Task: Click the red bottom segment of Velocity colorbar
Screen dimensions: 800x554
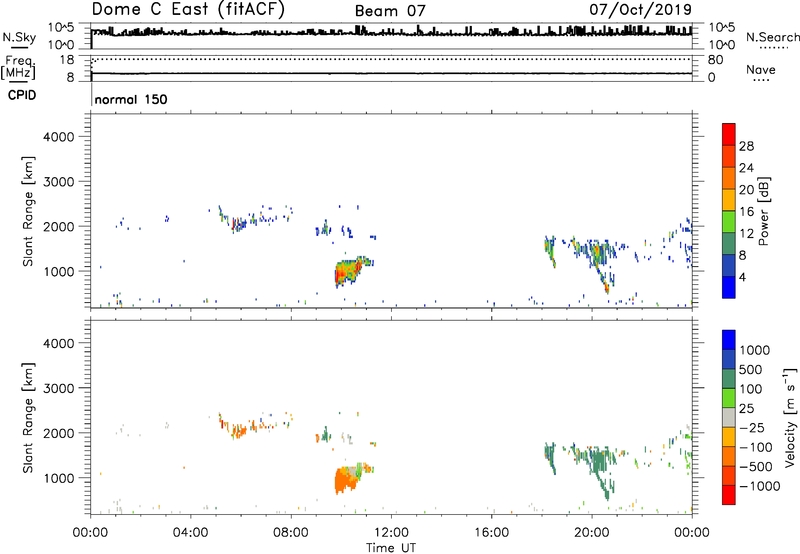Action: [729, 495]
